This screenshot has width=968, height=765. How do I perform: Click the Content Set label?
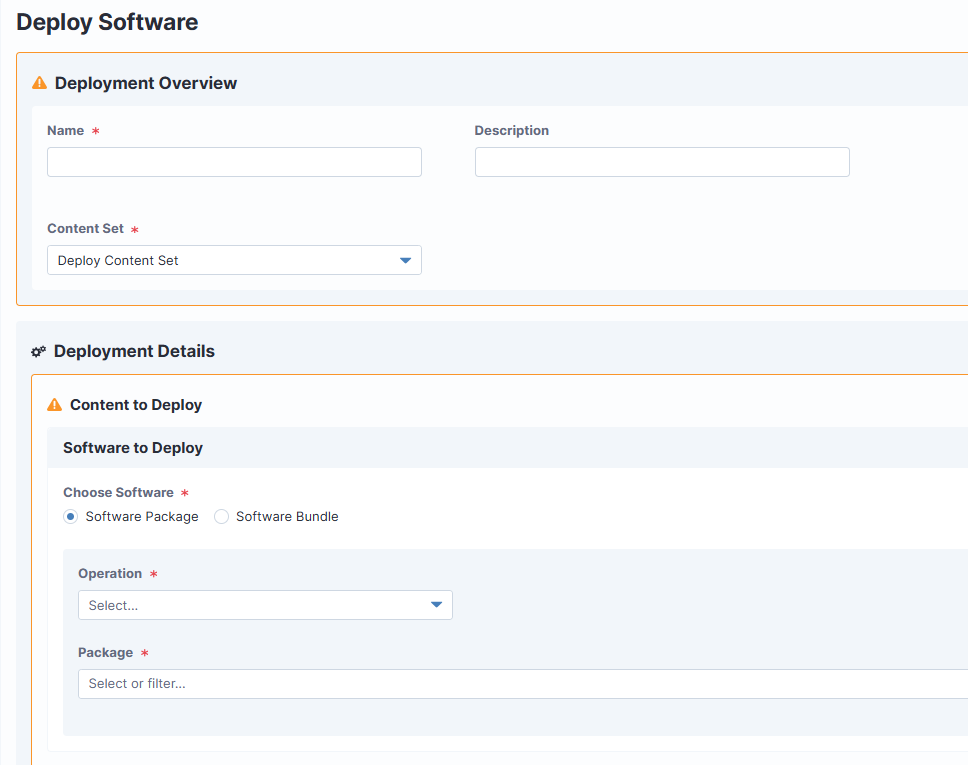pyautogui.click(x=86, y=228)
